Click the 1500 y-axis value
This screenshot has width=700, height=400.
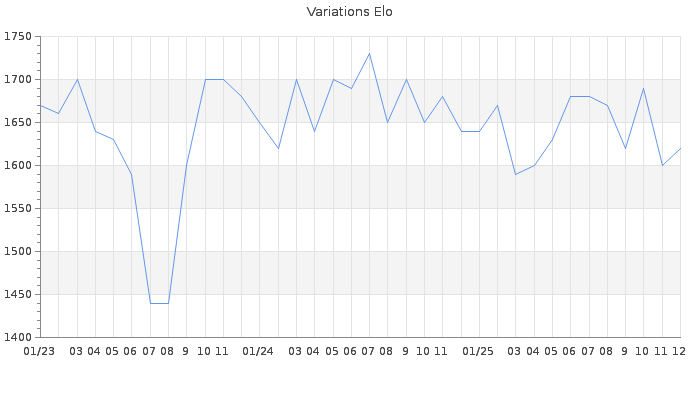tap(18, 252)
